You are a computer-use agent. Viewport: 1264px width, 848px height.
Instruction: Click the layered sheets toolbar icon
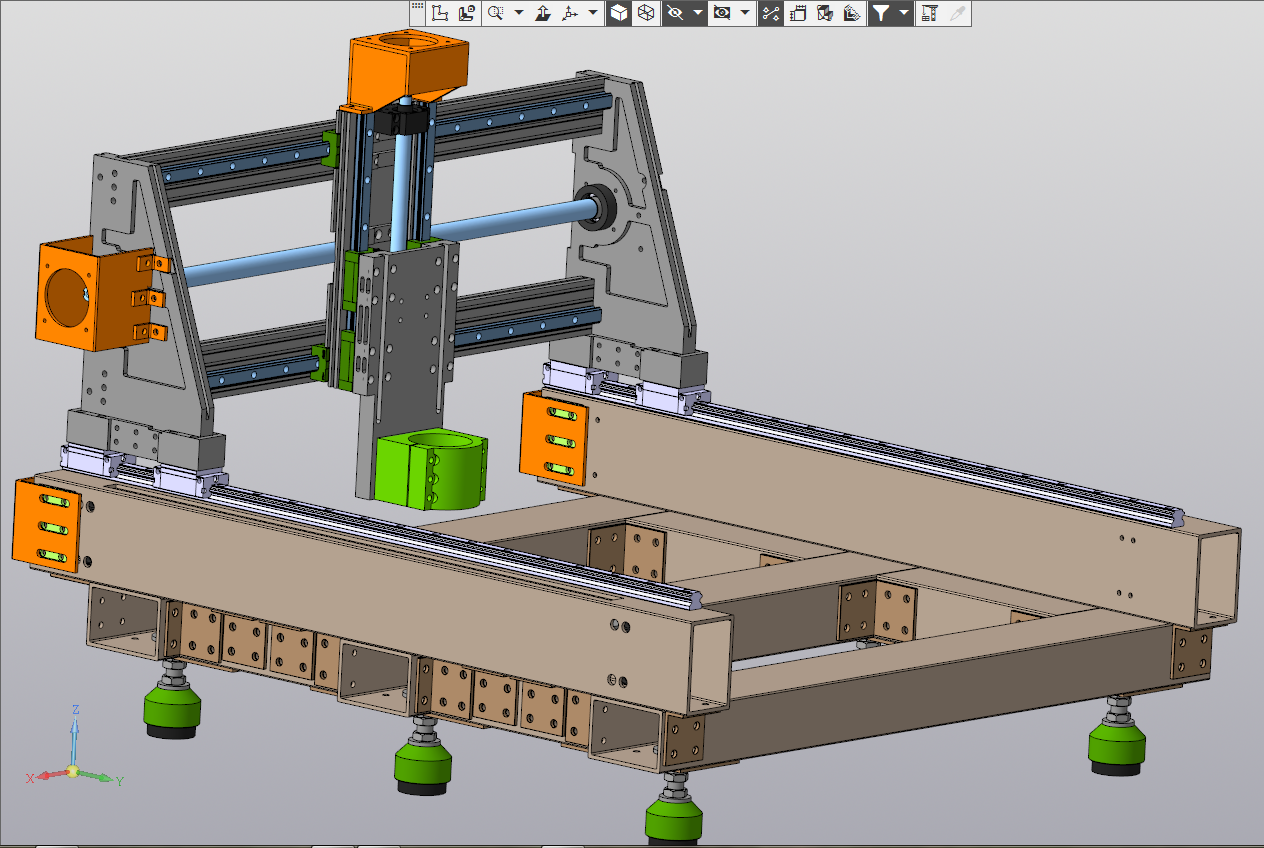pyautogui.click(x=852, y=14)
